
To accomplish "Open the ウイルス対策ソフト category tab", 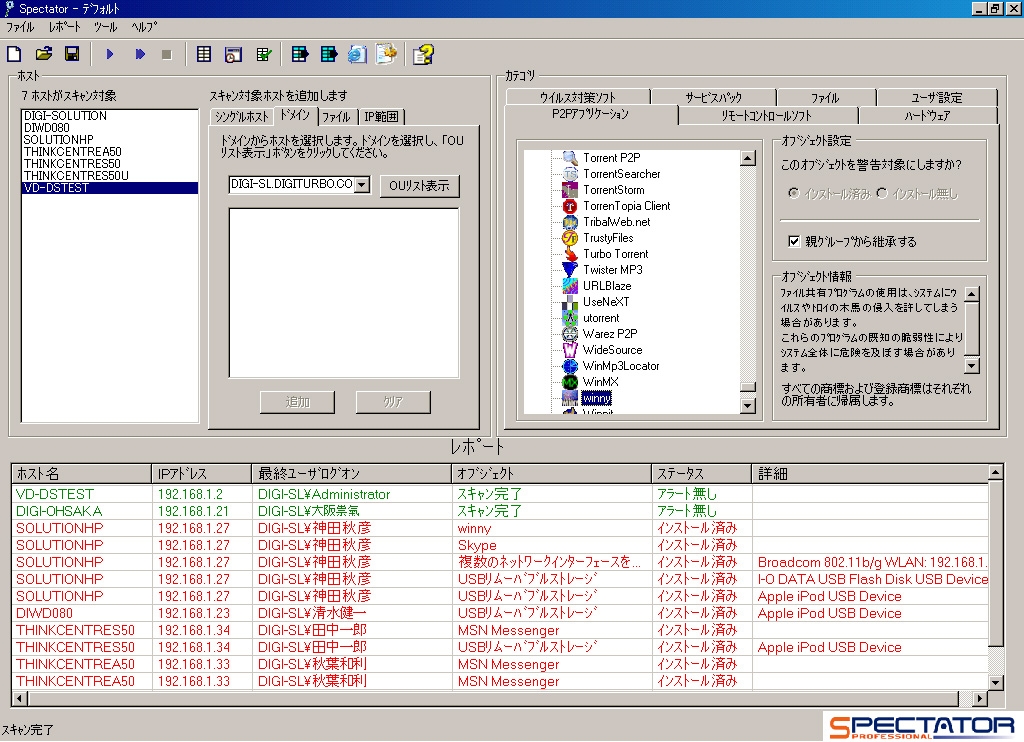I will pos(577,97).
